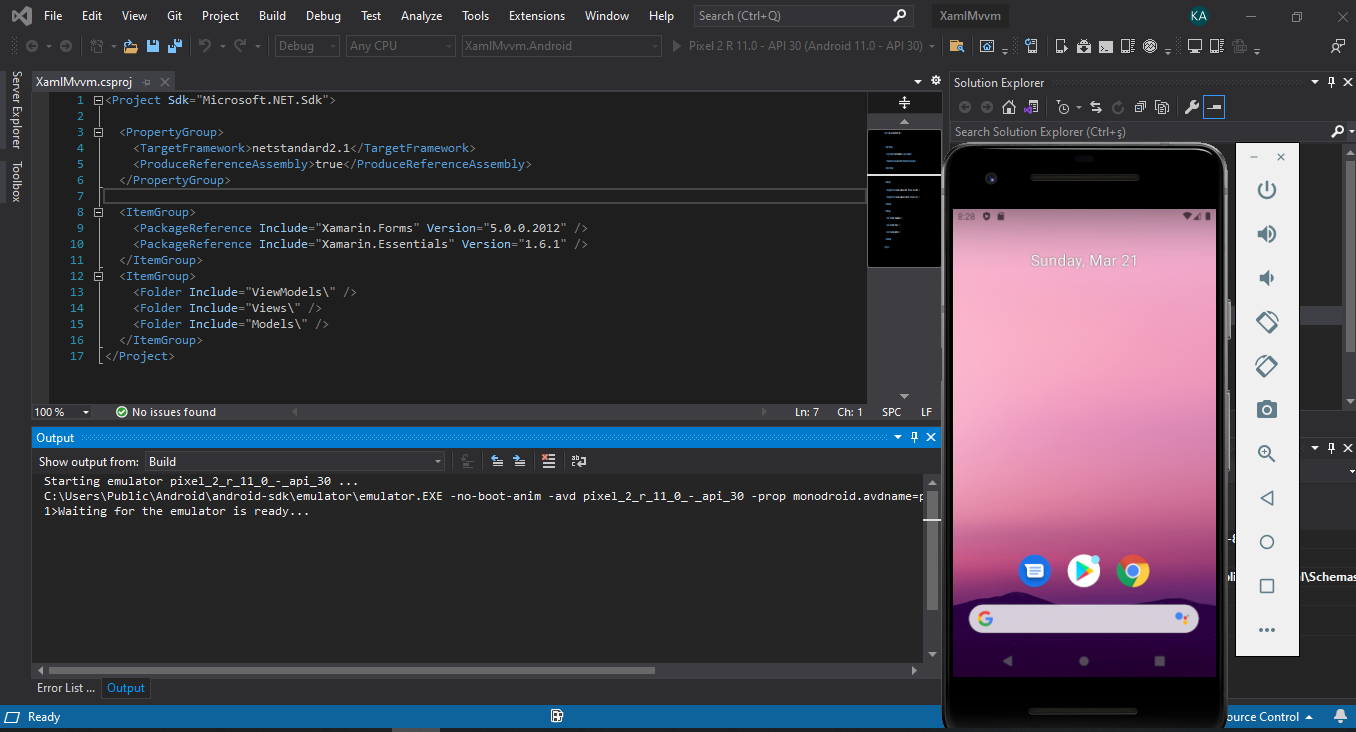Open Chrome on the emulator home screen

(1133, 571)
